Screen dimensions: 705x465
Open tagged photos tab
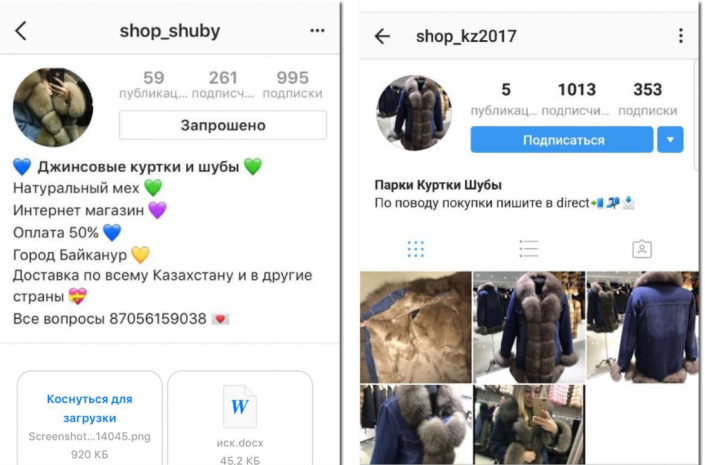point(642,249)
